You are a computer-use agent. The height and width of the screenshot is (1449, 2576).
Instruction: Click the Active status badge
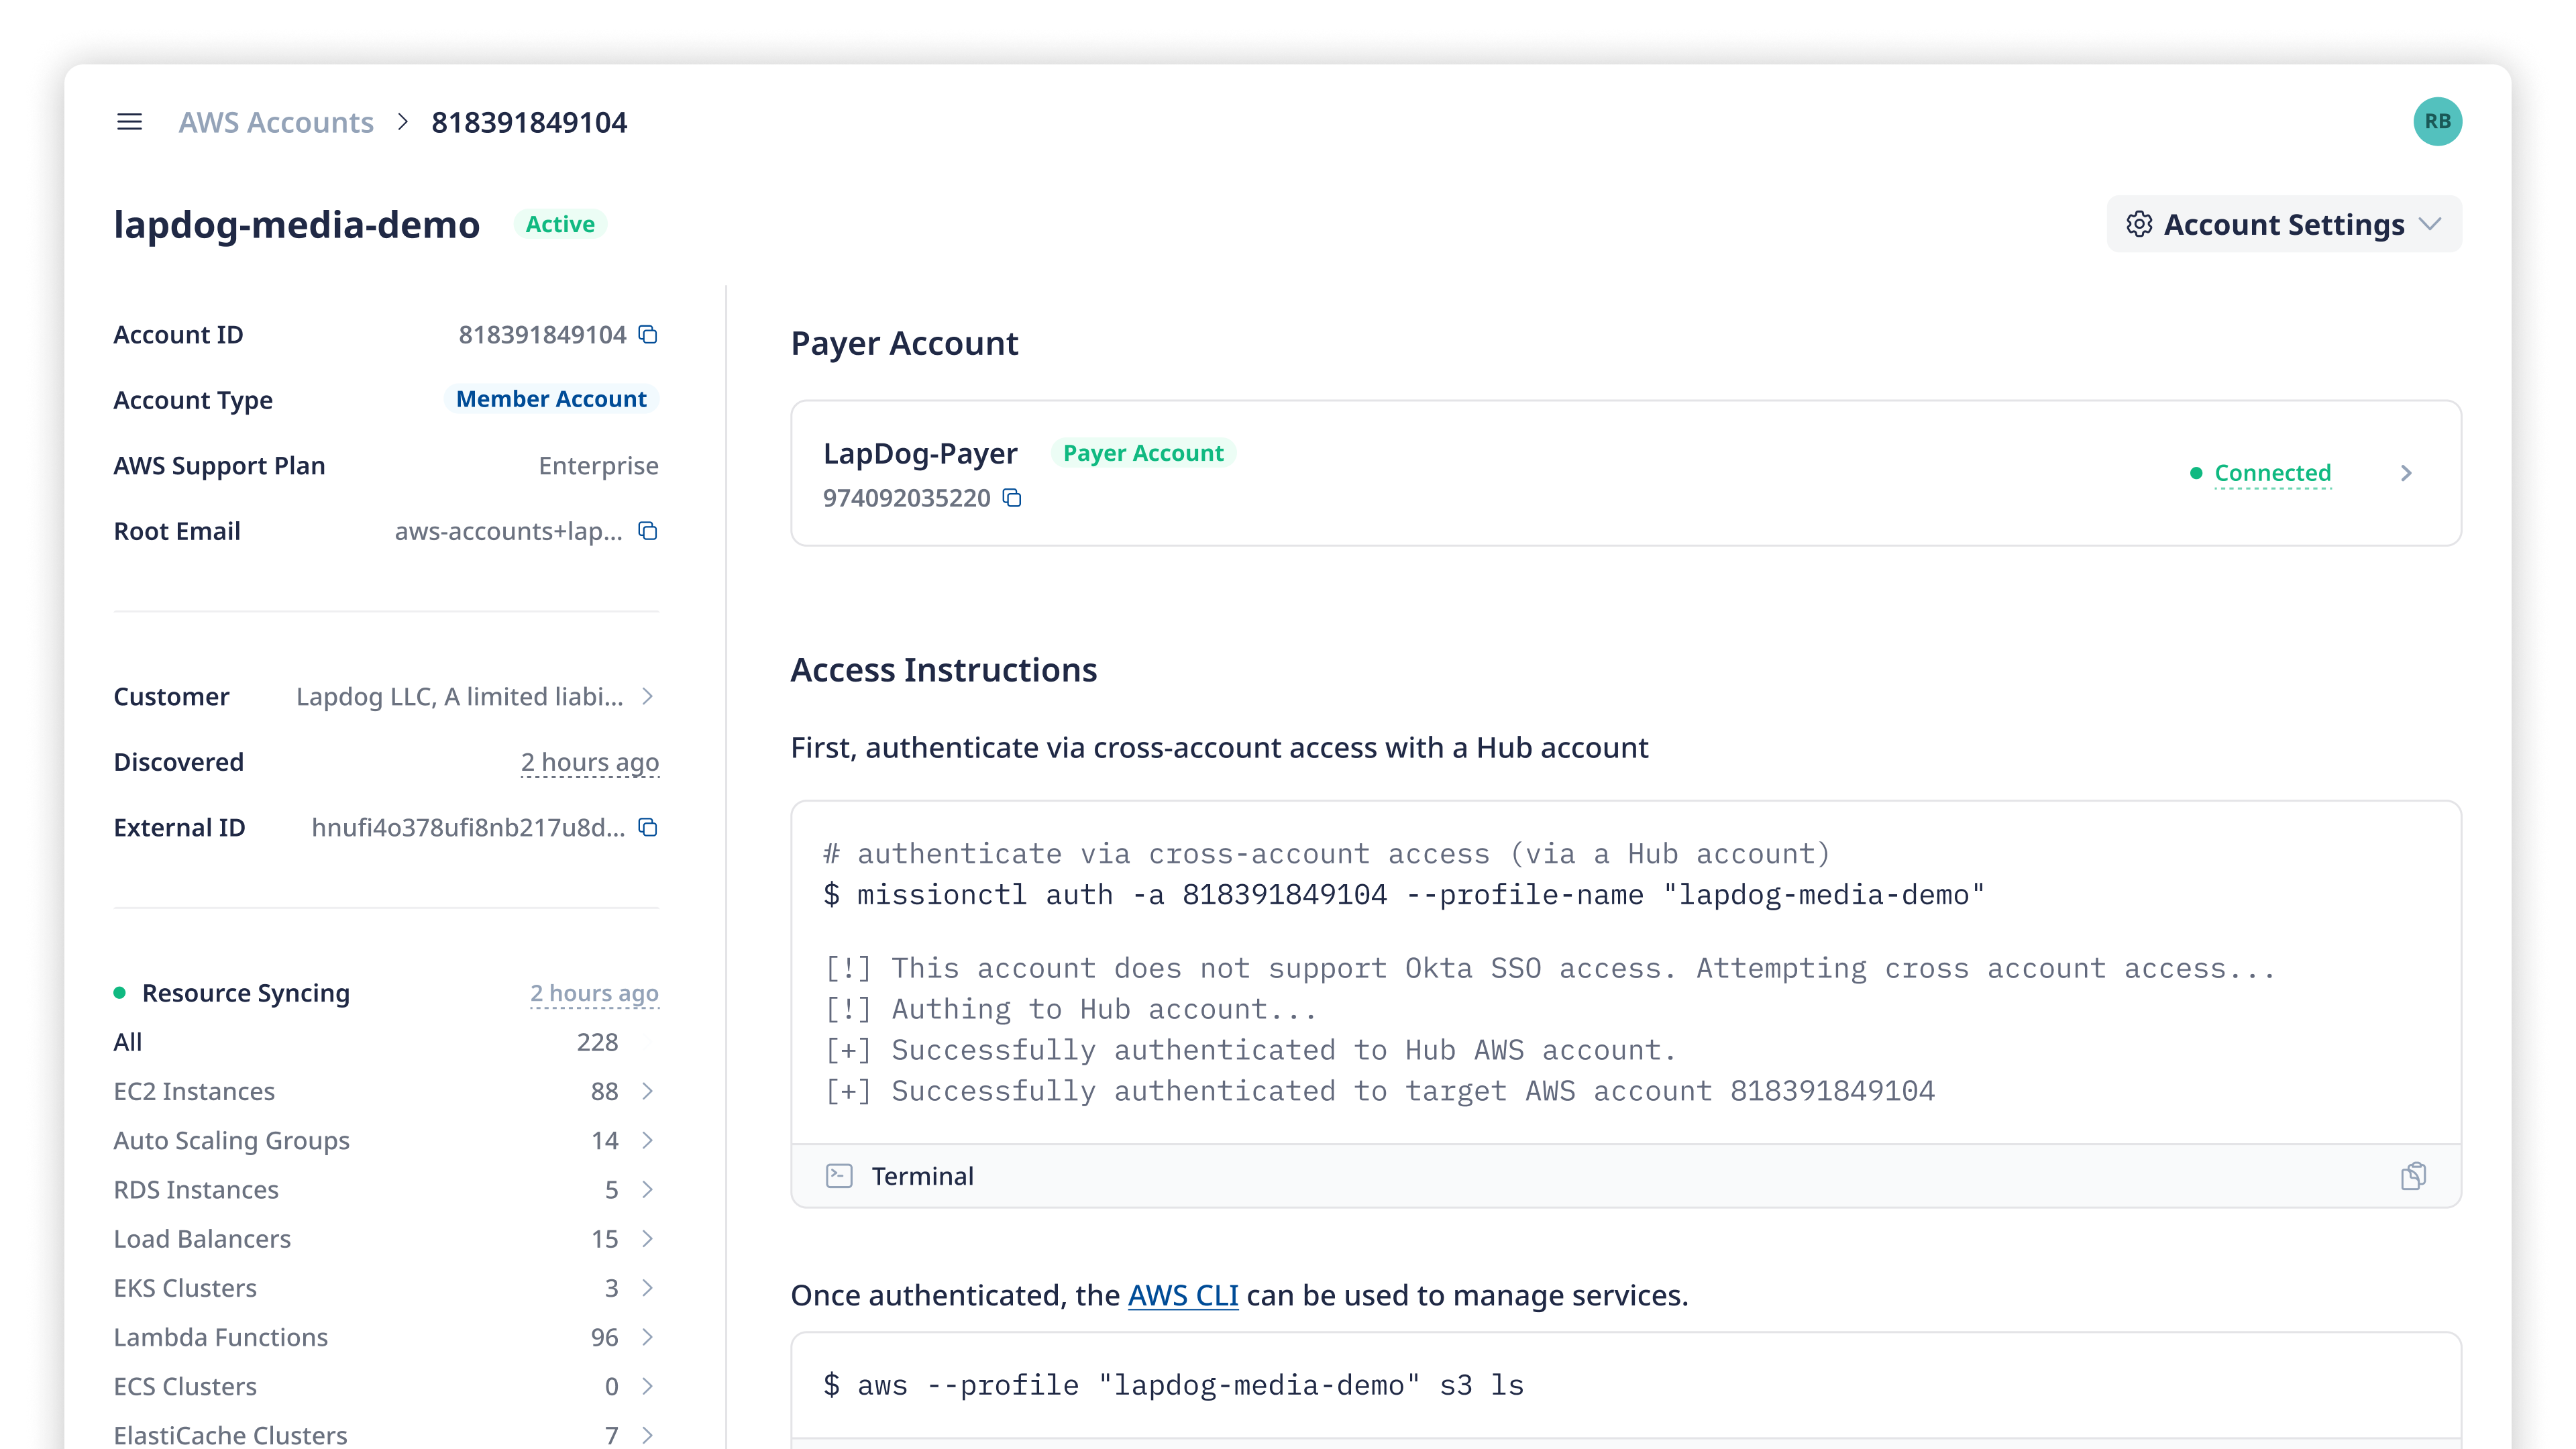[560, 224]
